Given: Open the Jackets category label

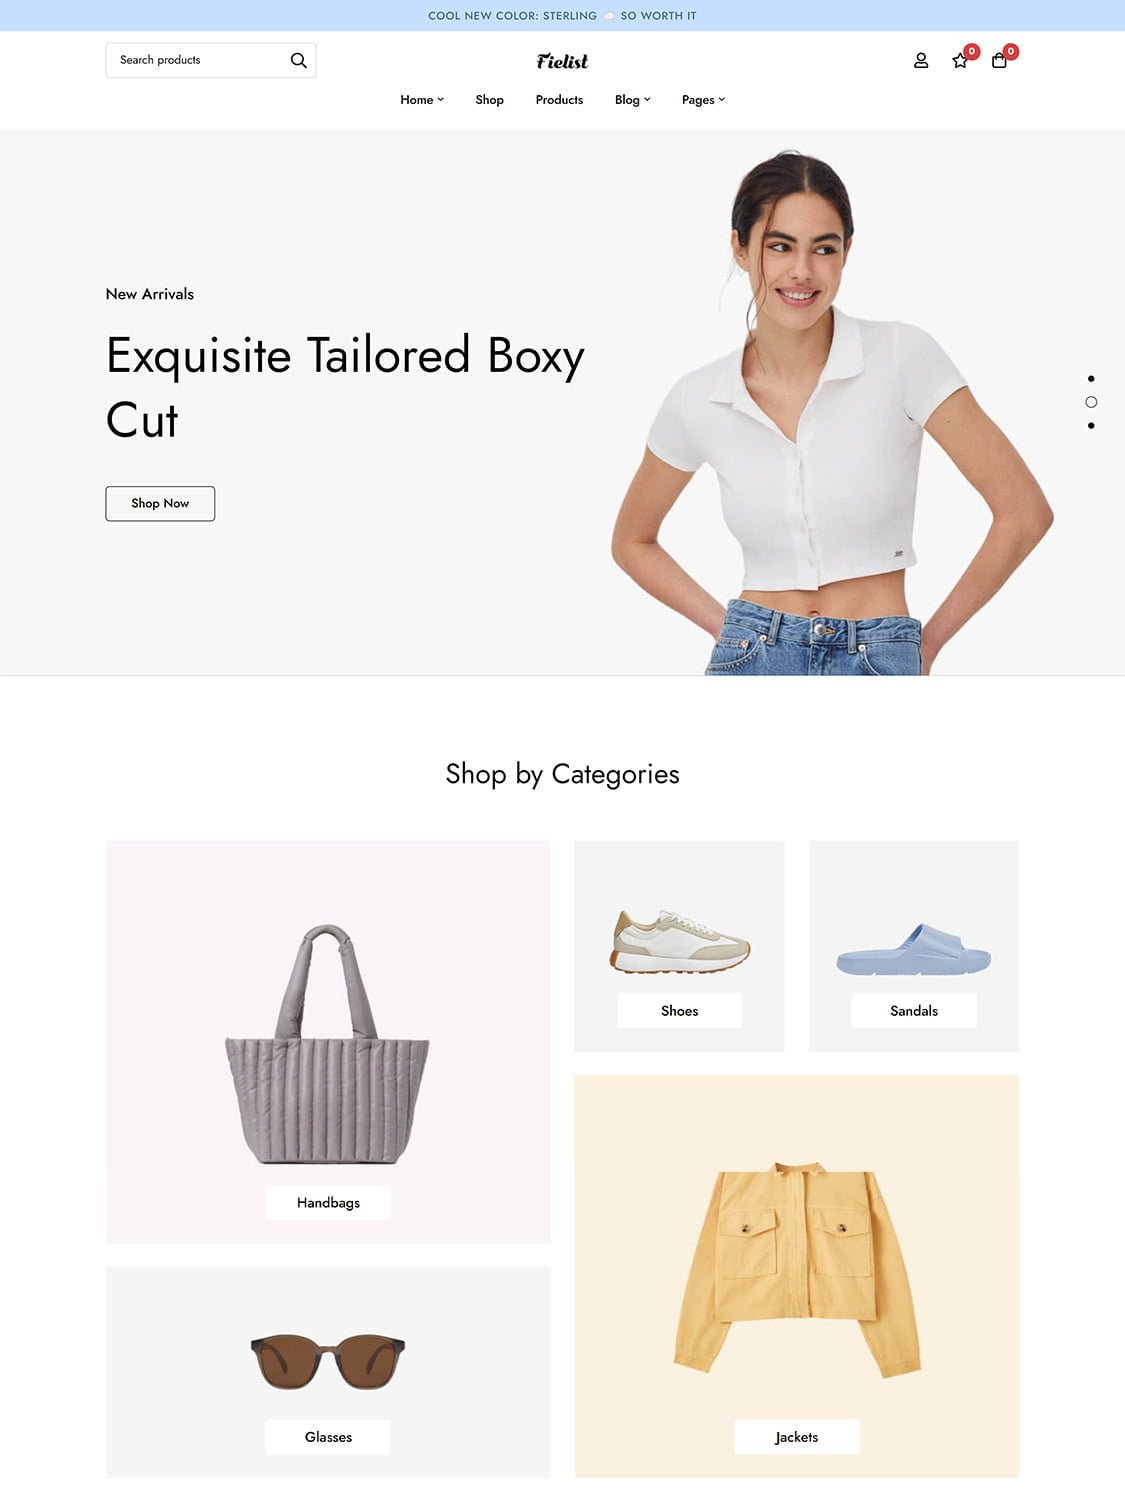Looking at the screenshot, I should pos(797,1437).
